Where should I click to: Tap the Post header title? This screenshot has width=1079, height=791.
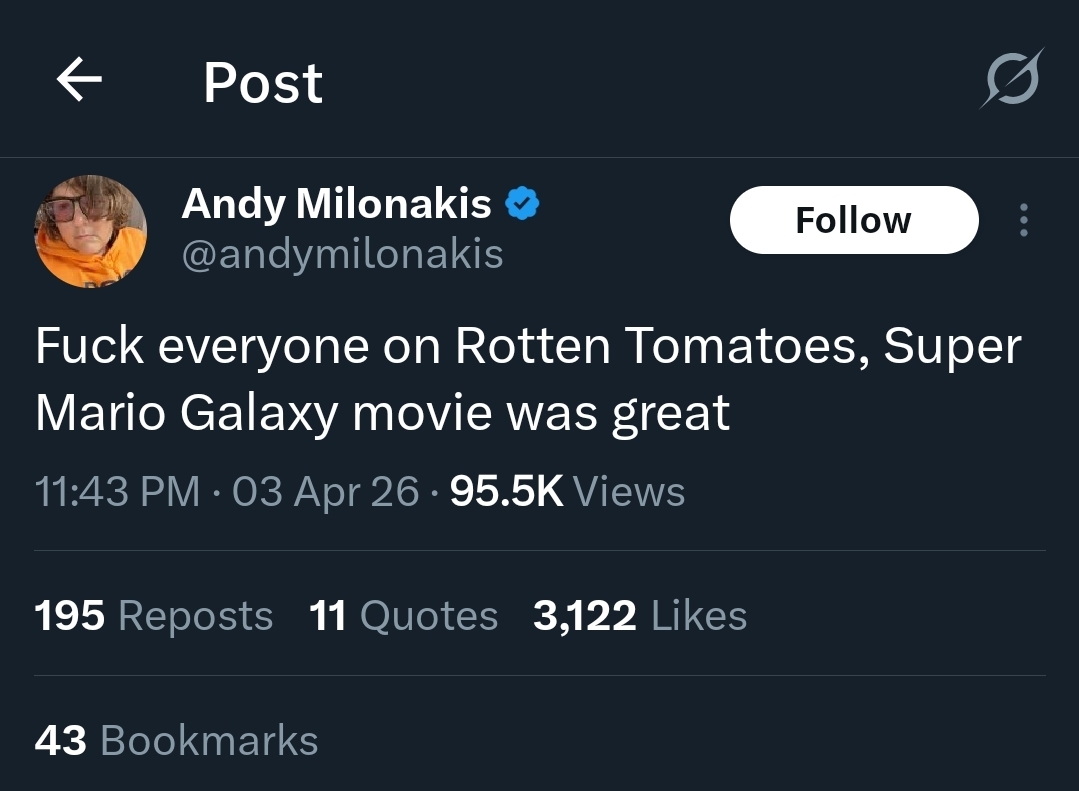click(263, 83)
